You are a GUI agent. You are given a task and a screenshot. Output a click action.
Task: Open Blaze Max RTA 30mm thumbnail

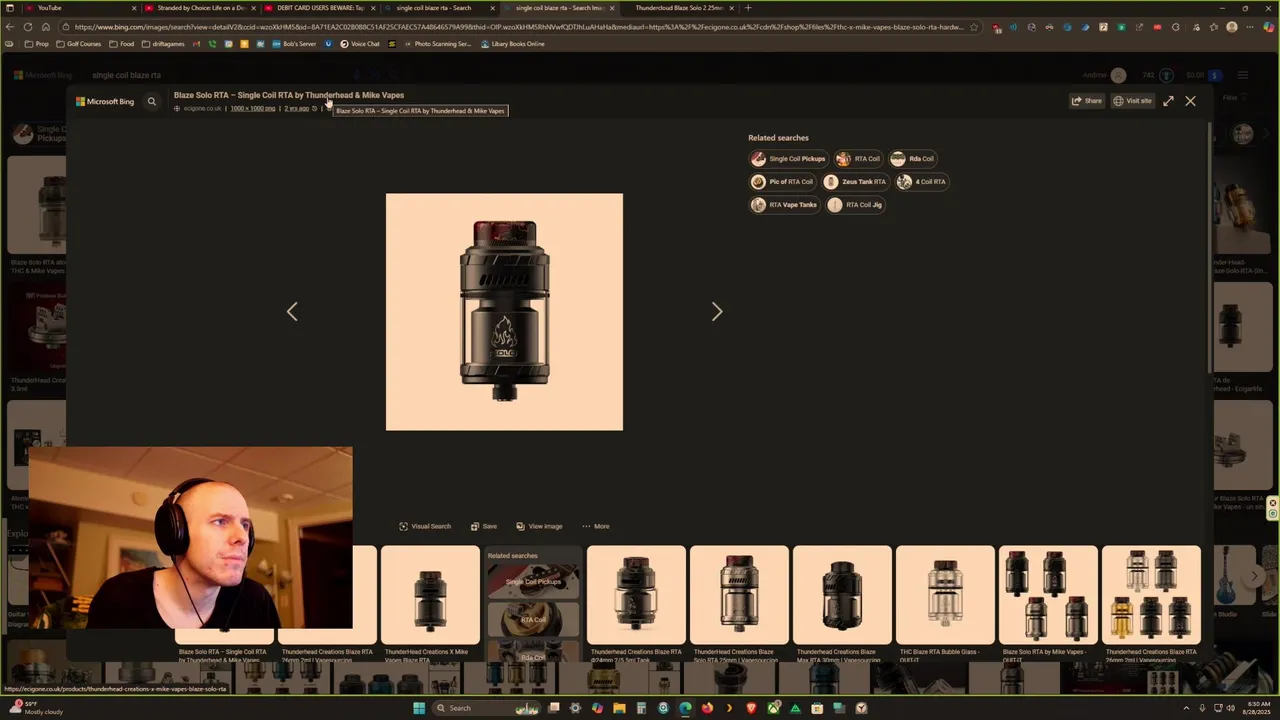[842, 595]
